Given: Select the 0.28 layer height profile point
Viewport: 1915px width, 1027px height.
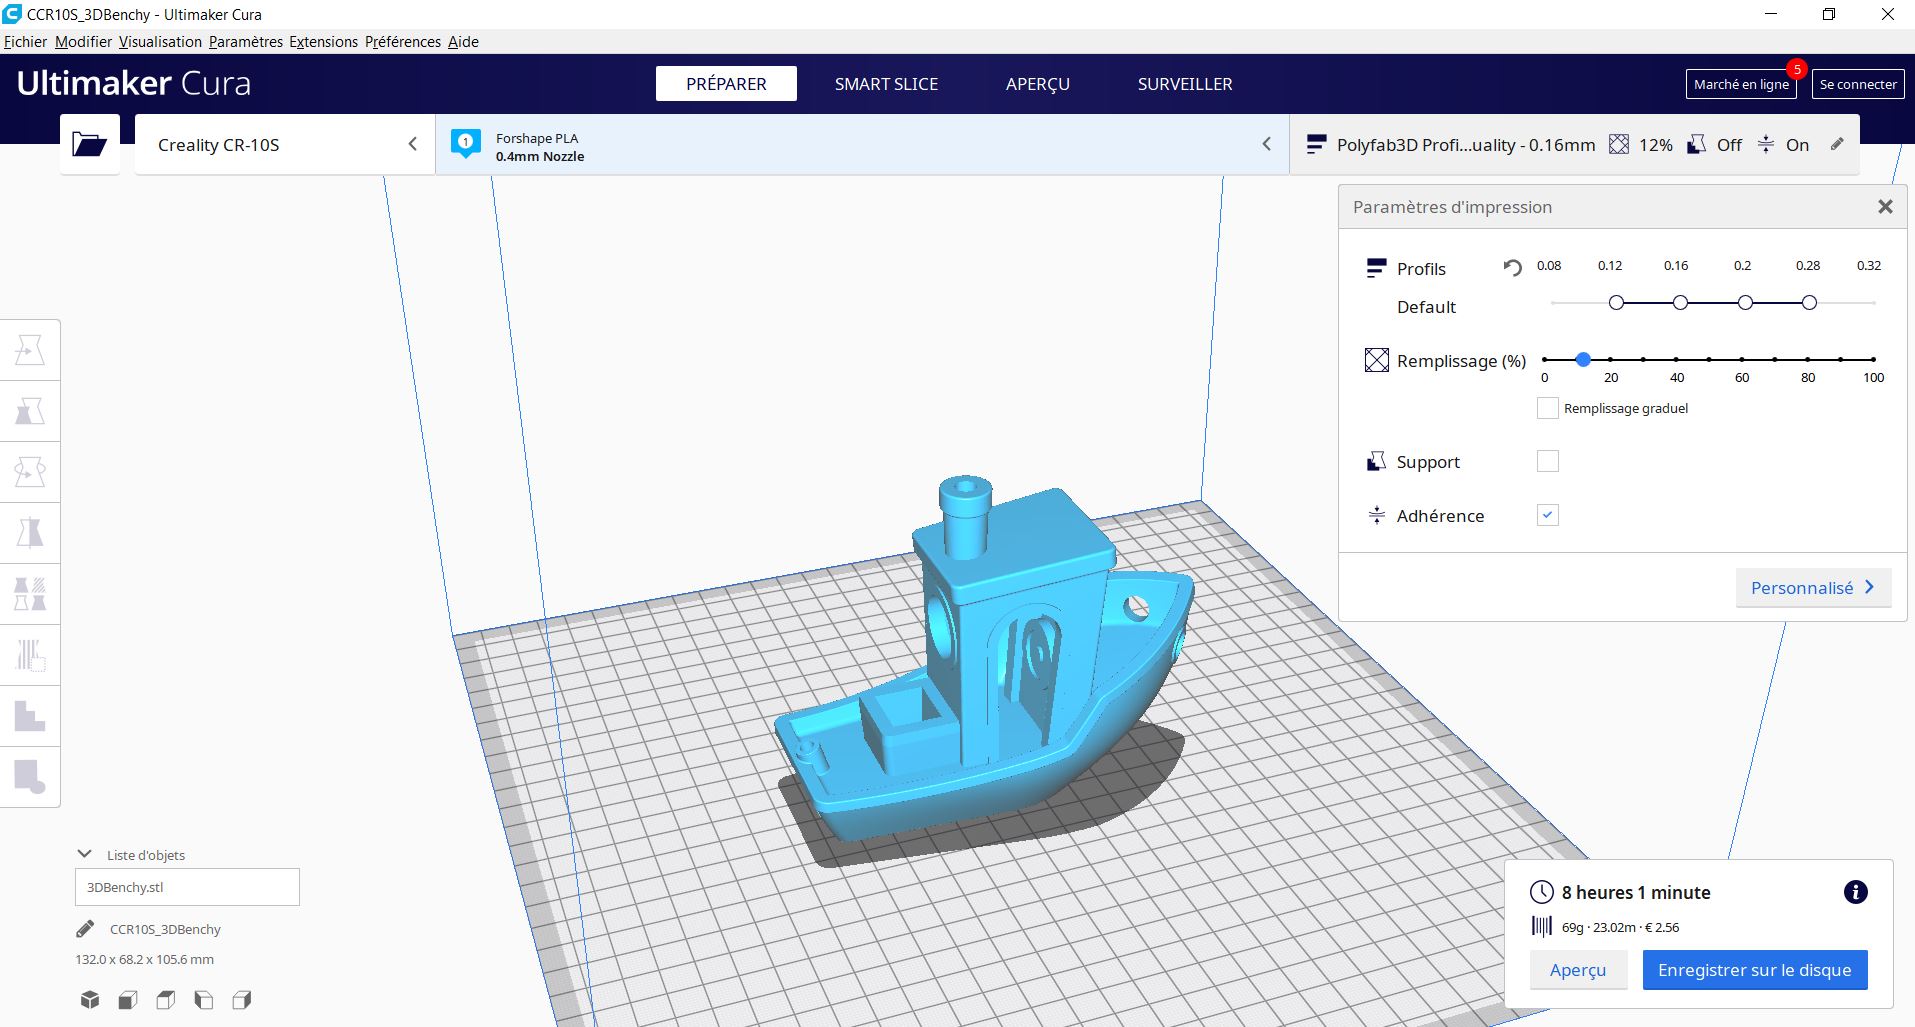Looking at the screenshot, I should 1809,302.
